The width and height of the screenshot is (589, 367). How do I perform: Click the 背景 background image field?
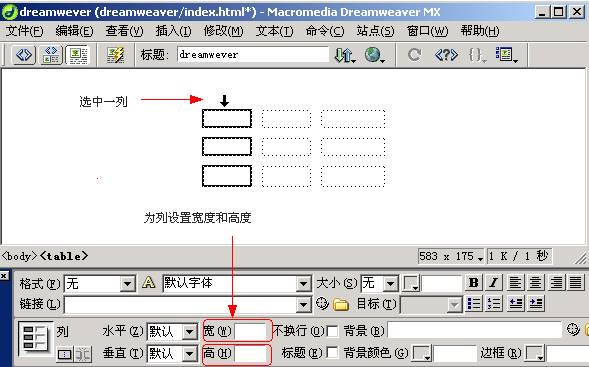[475, 330]
